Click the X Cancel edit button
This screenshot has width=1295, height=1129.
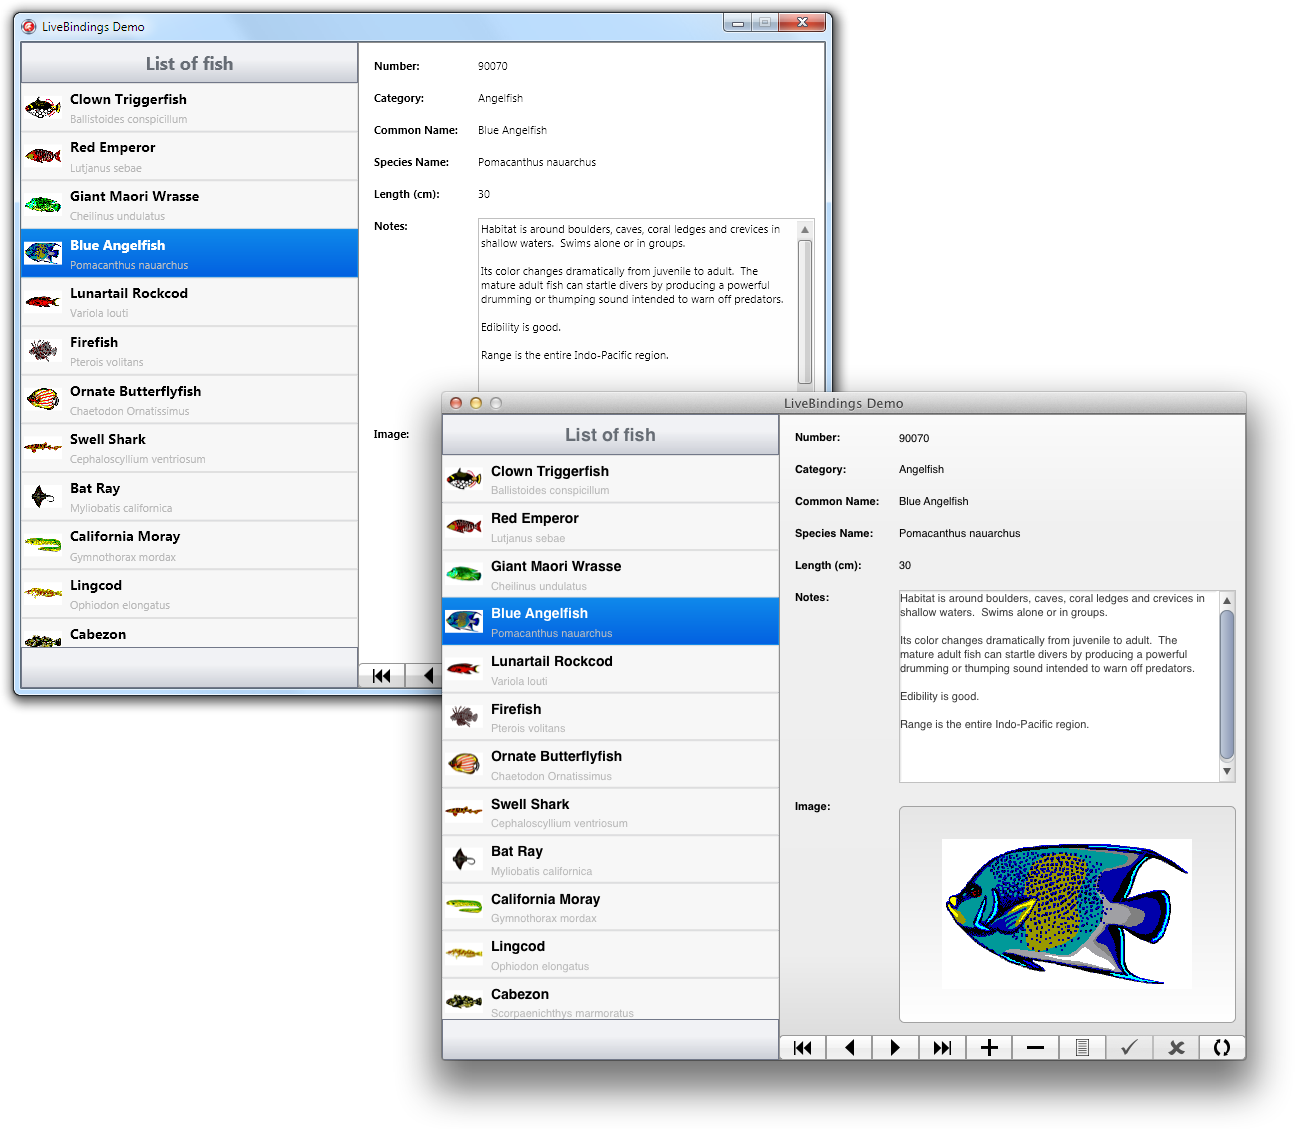1176,1047
